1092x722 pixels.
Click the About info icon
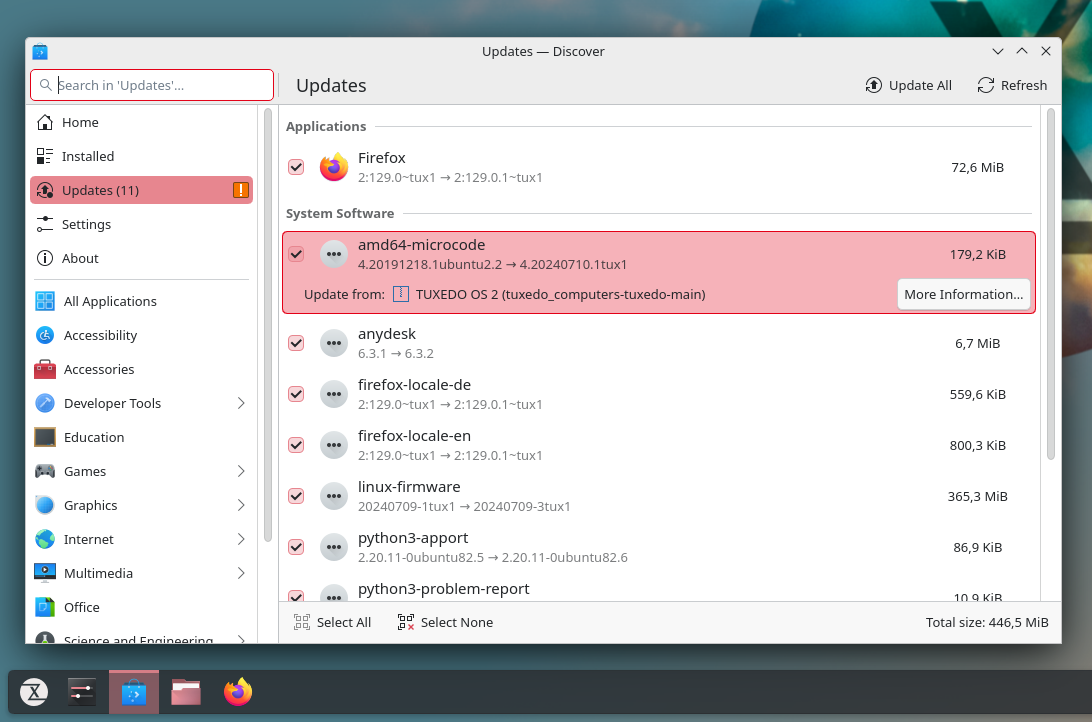click(x=45, y=258)
